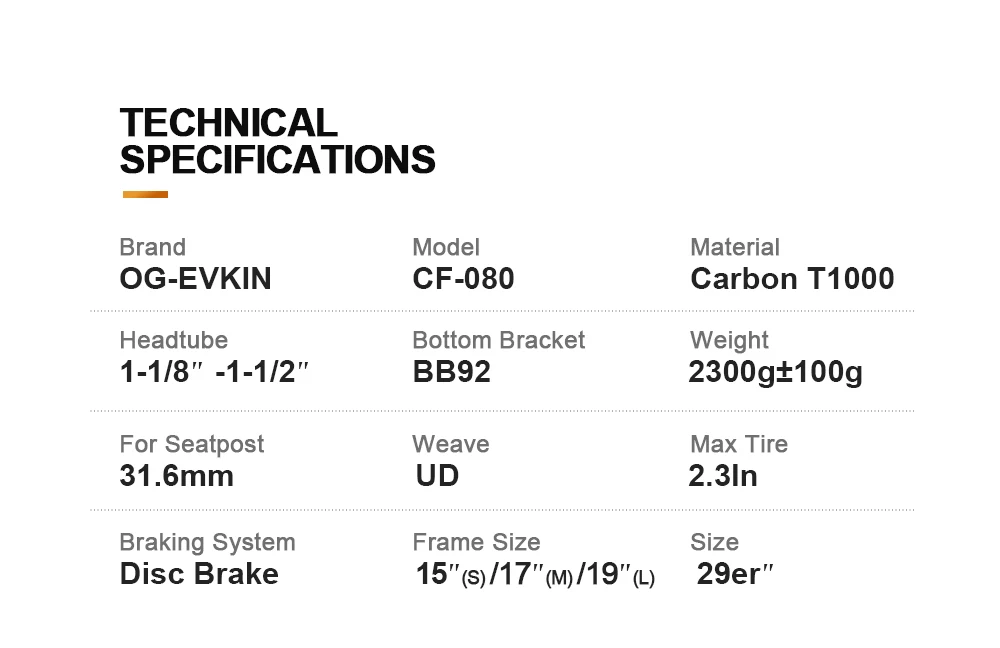Select the 29er" wheel size value

[735, 574]
